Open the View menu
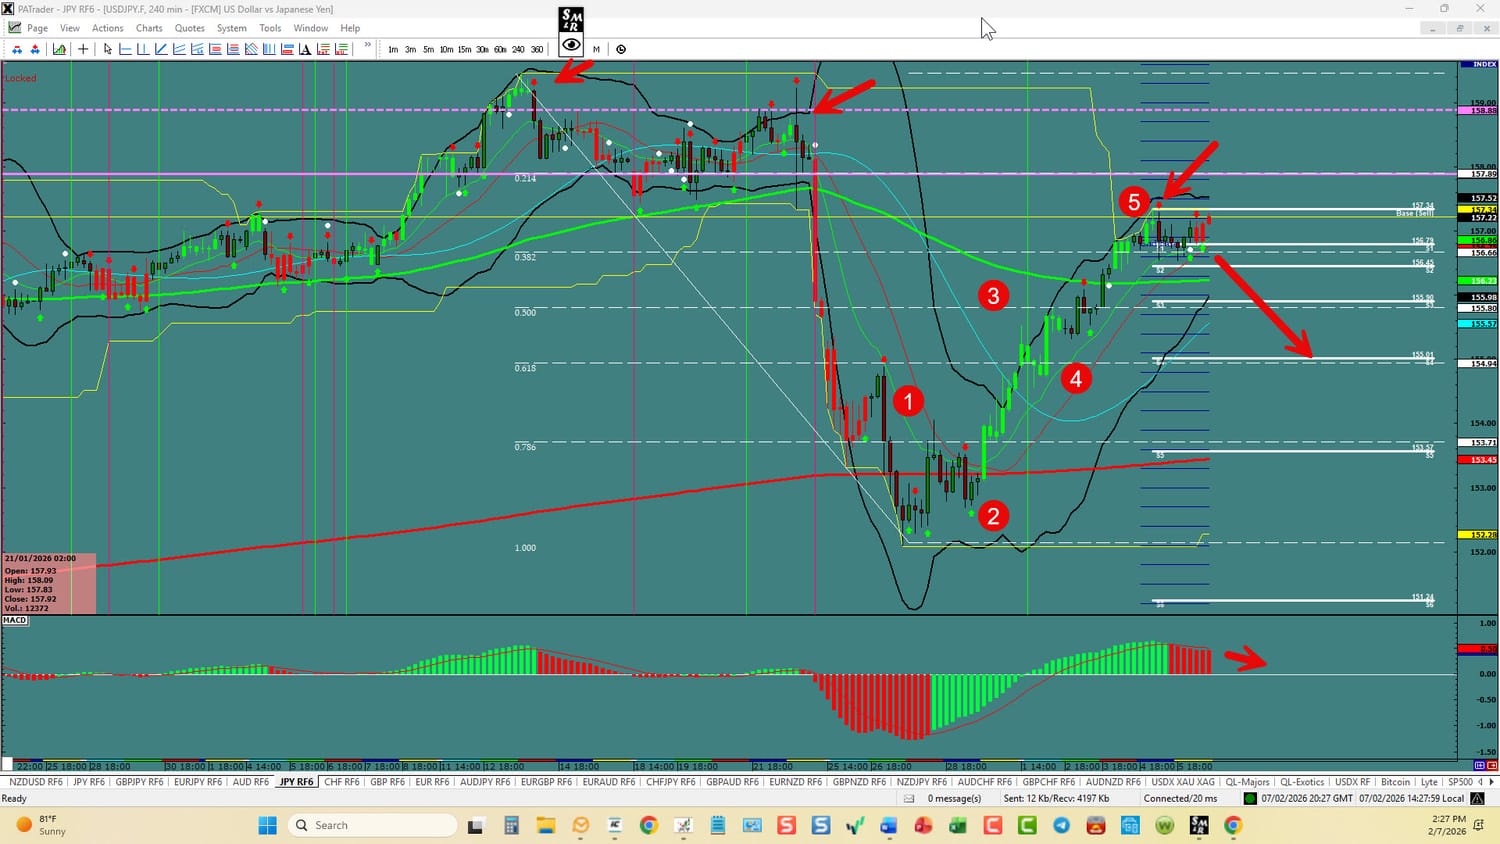This screenshot has width=1500, height=844. (70, 28)
